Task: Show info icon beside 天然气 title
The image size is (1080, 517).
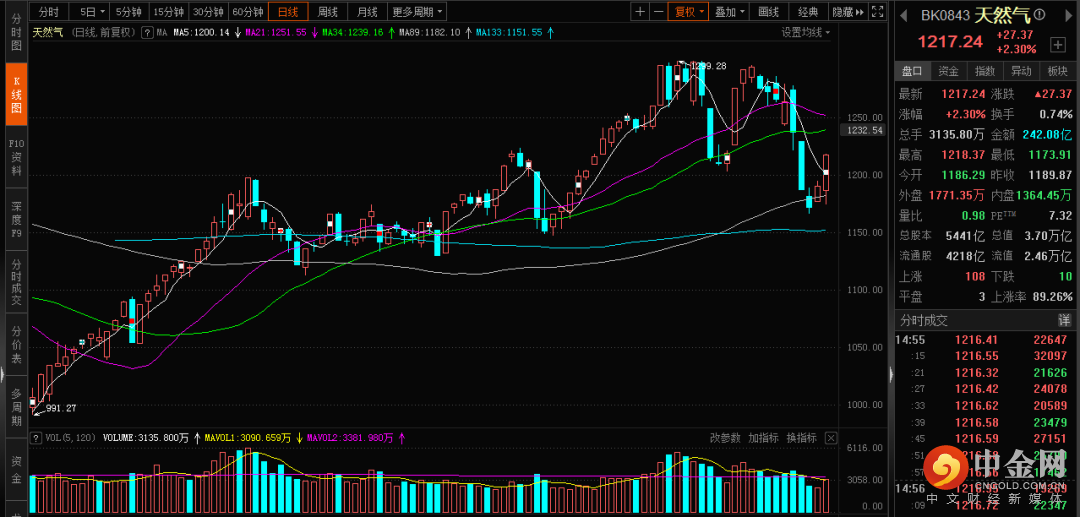Action: click(x=1039, y=14)
